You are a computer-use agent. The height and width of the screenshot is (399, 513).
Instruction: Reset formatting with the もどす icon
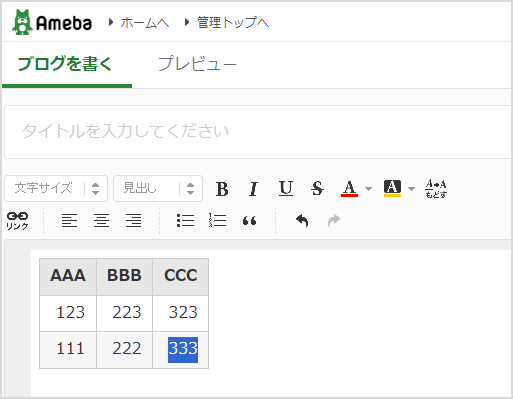436,189
